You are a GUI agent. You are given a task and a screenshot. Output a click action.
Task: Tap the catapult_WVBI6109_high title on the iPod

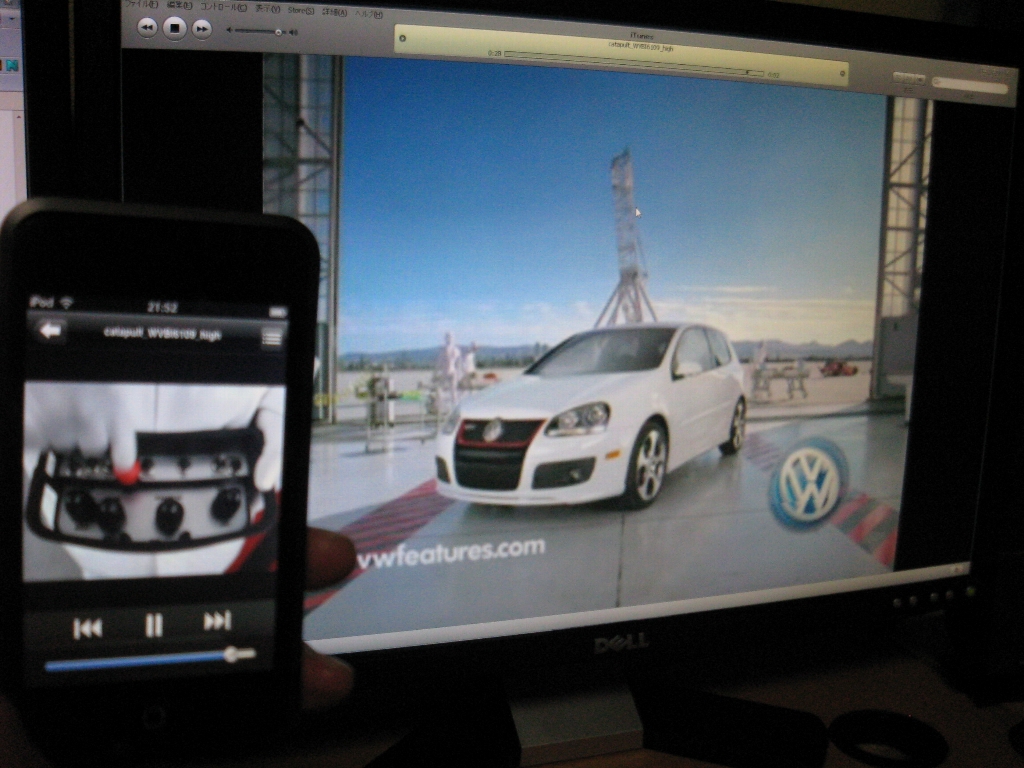click(163, 334)
